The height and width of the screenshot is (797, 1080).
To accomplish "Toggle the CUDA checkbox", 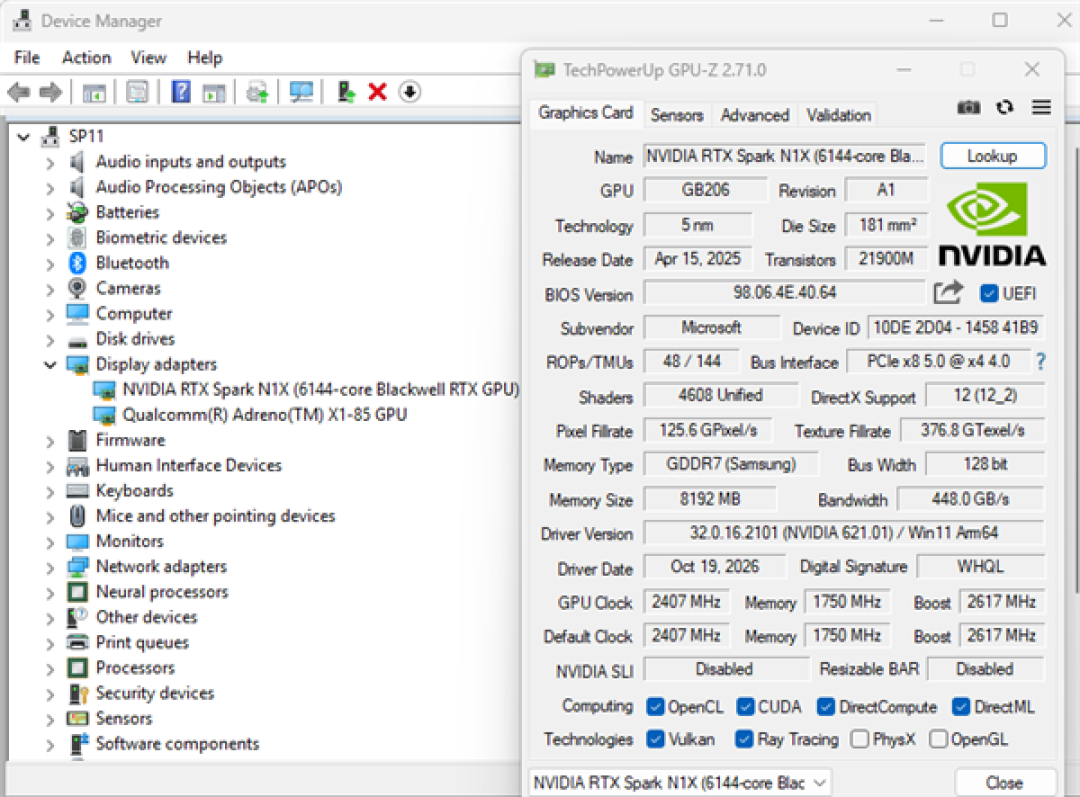I will 745,707.
